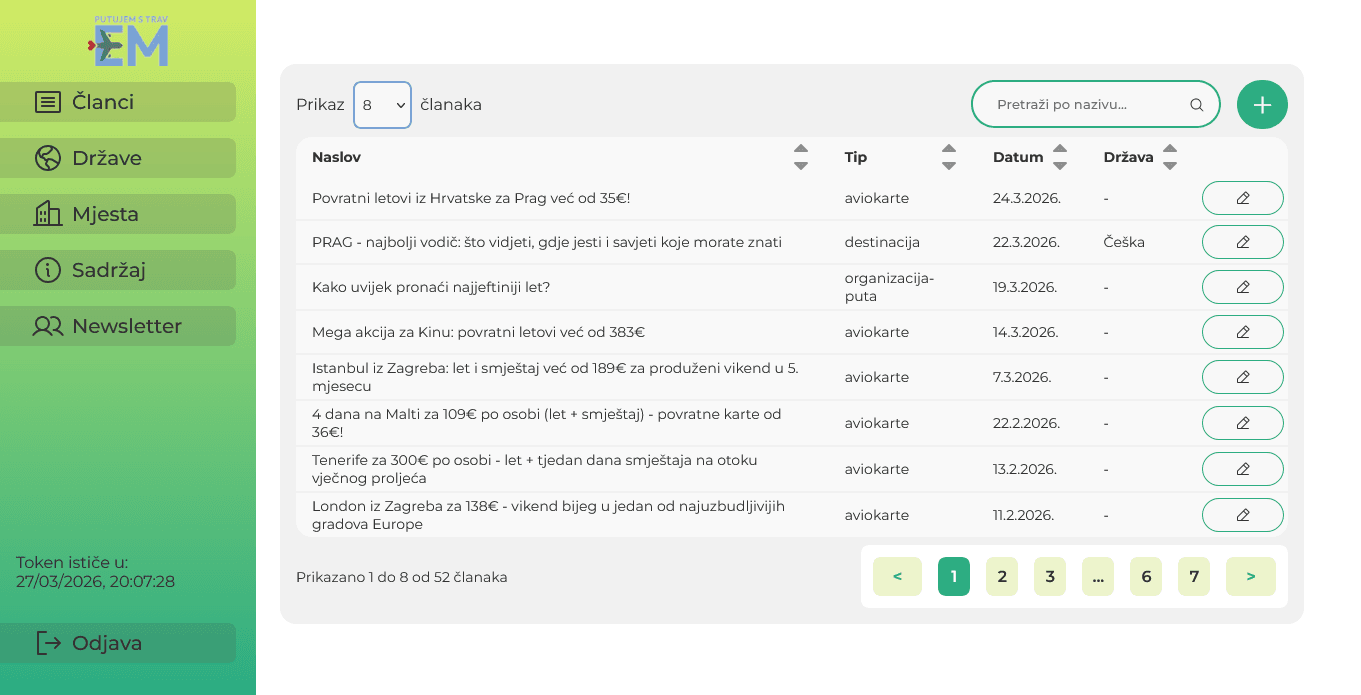
Task: Click the info icon beside Sadržaj
Action: pyautogui.click(x=47, y=269)
